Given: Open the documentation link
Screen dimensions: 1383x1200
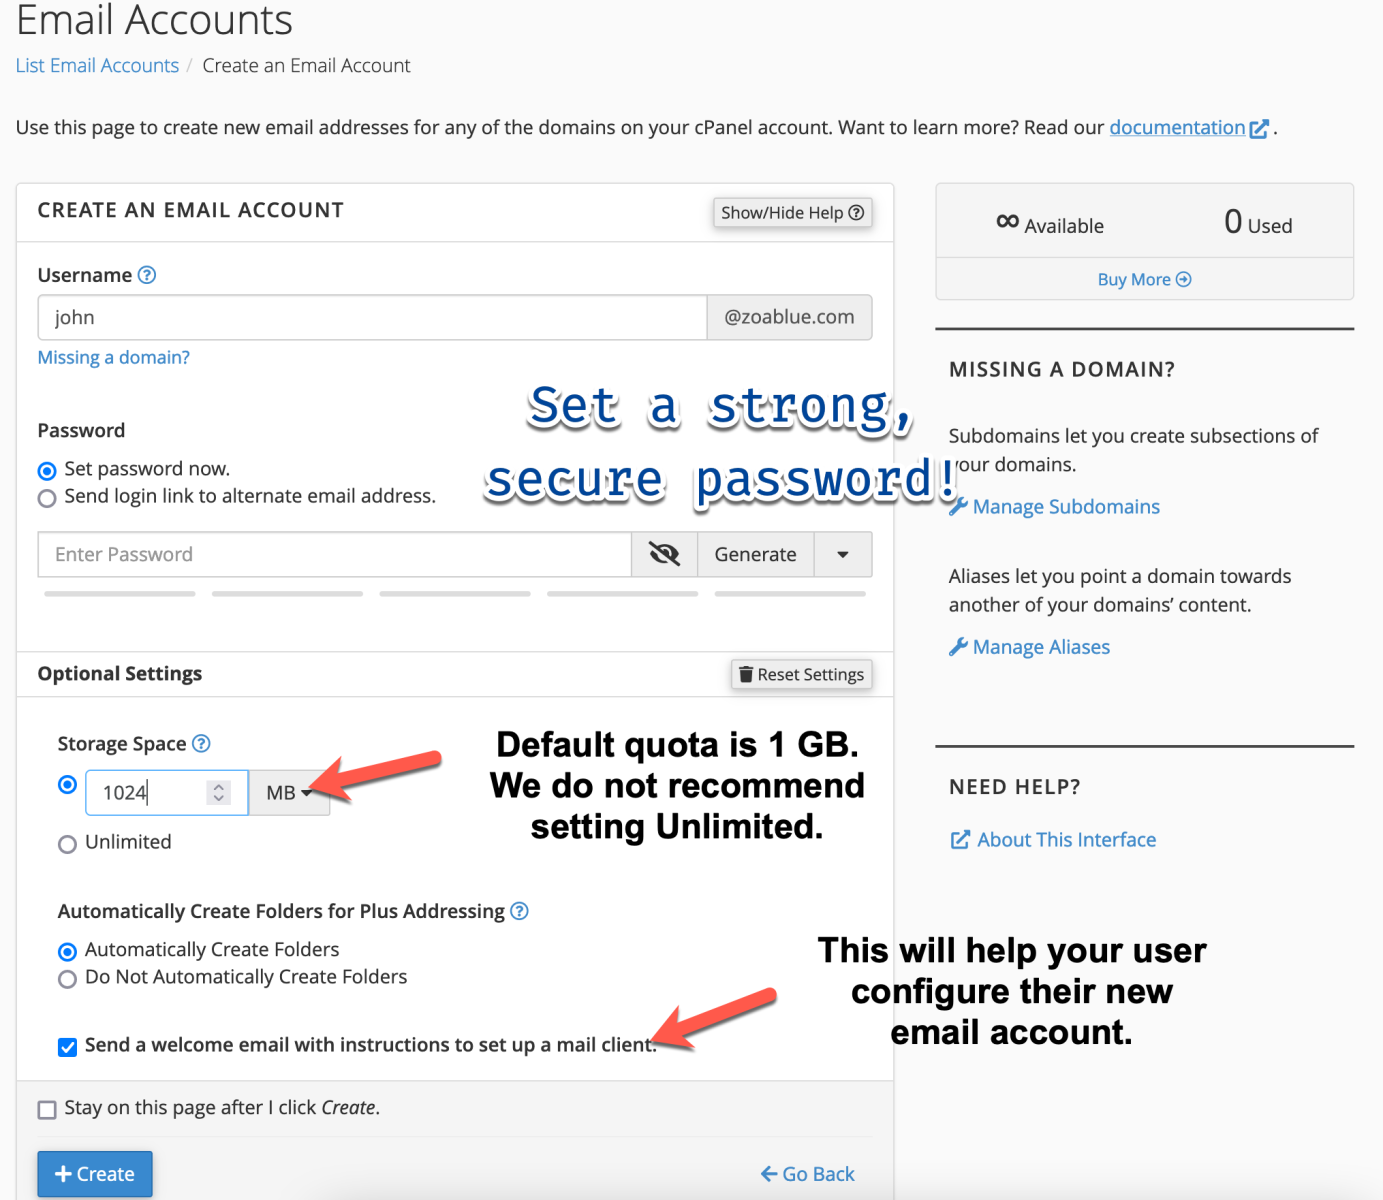Looking at the screenshot, I should (x=1177, y=128).
